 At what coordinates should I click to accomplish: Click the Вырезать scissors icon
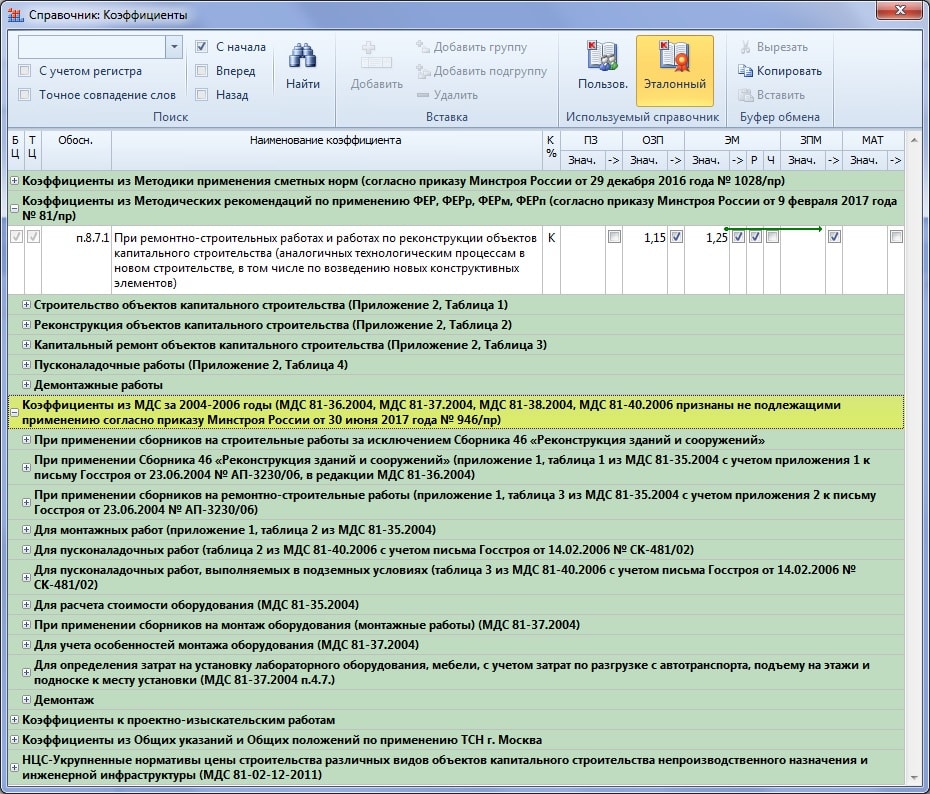[x=746, y=47]
